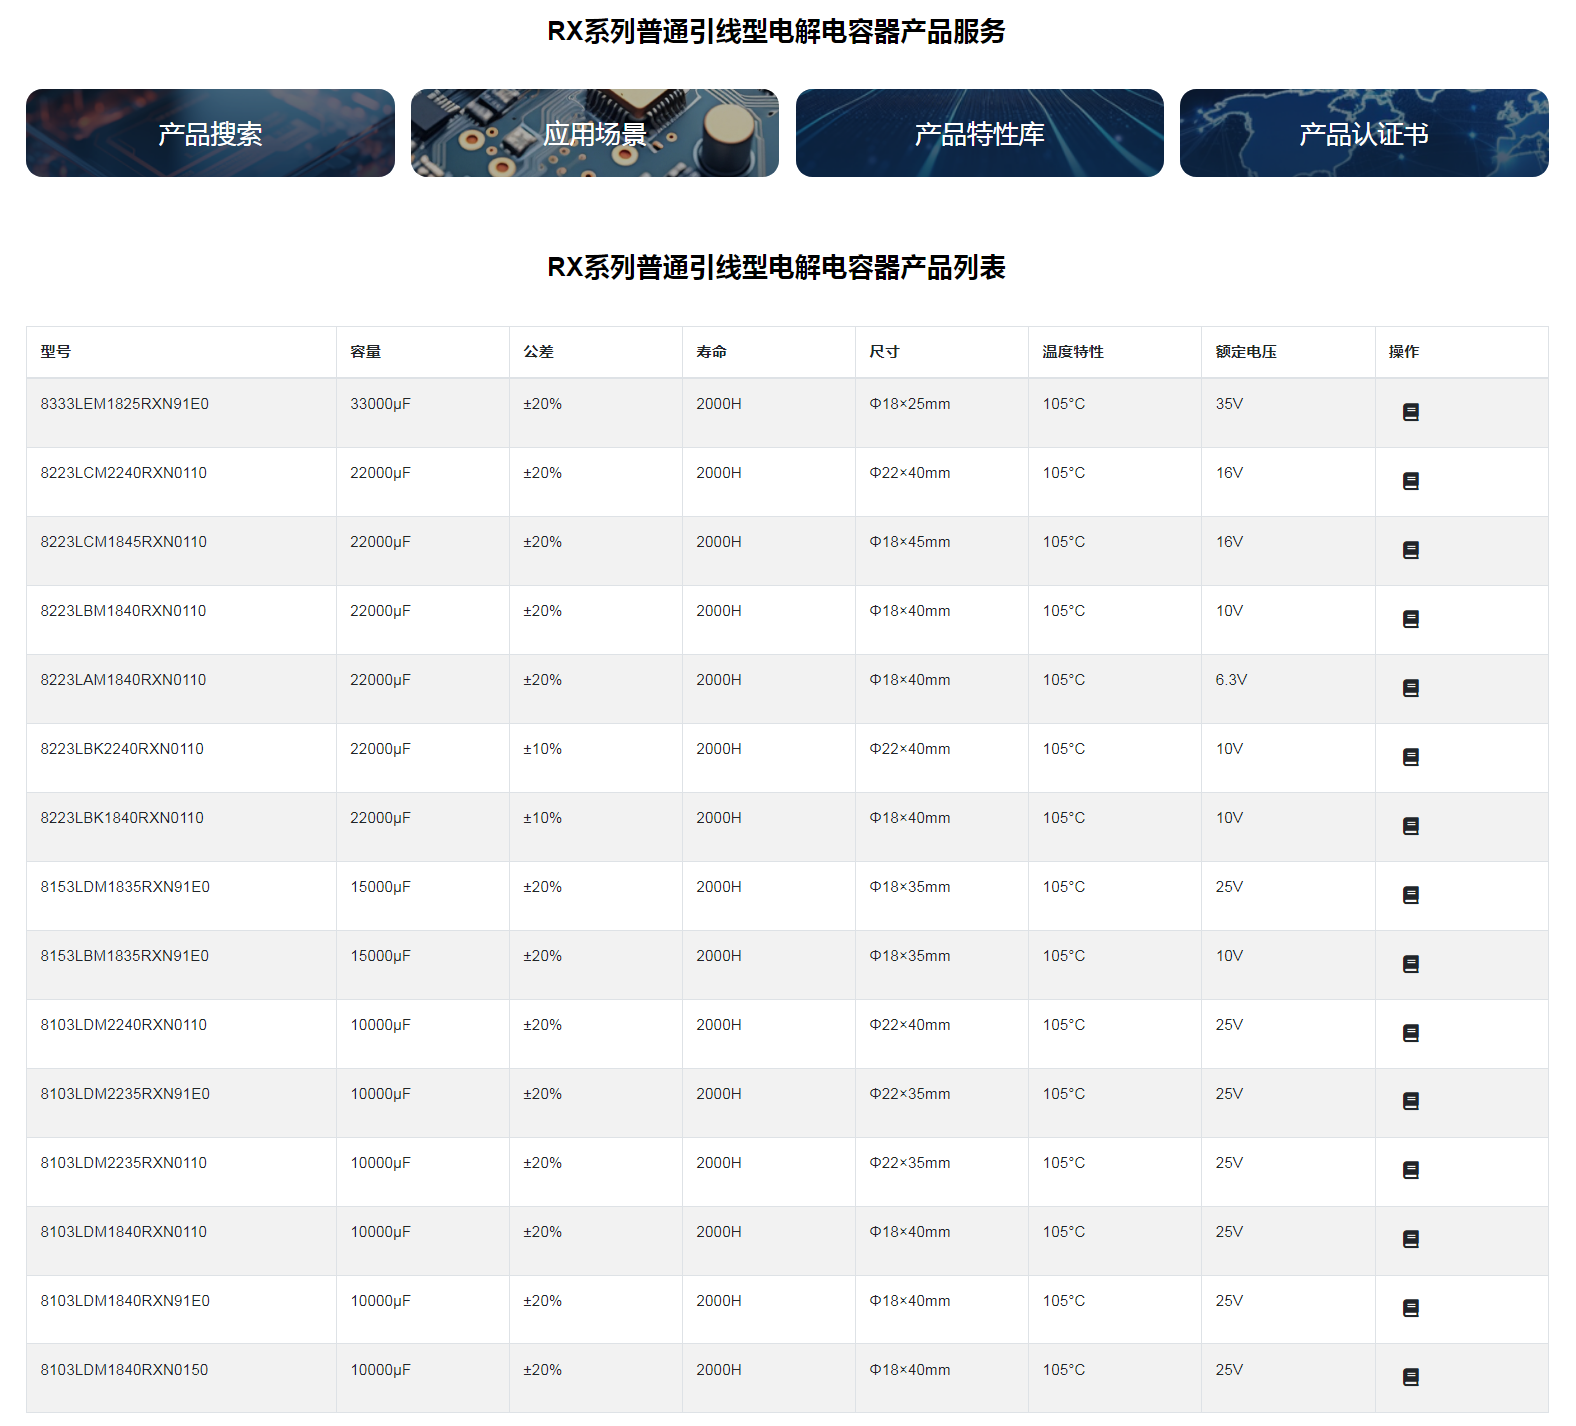
Task: Open document icon for 8153LBM1835RXN91E0
Action: point(1410,964)
